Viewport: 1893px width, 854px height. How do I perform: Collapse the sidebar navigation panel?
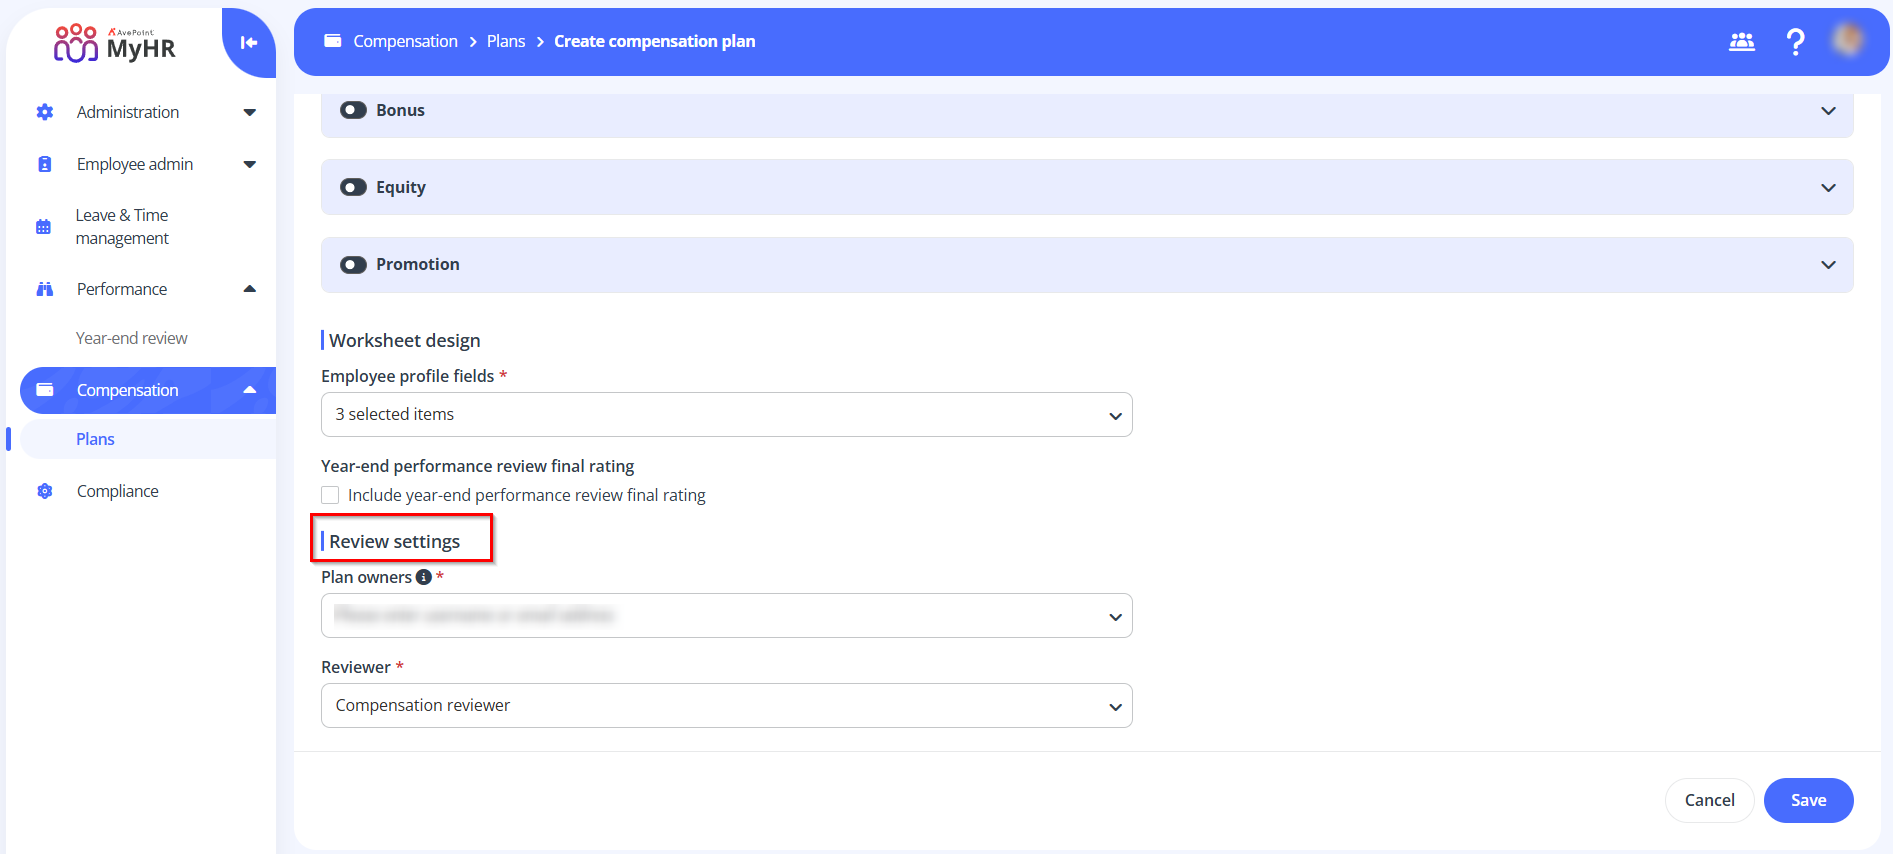[x=249, y=42]
